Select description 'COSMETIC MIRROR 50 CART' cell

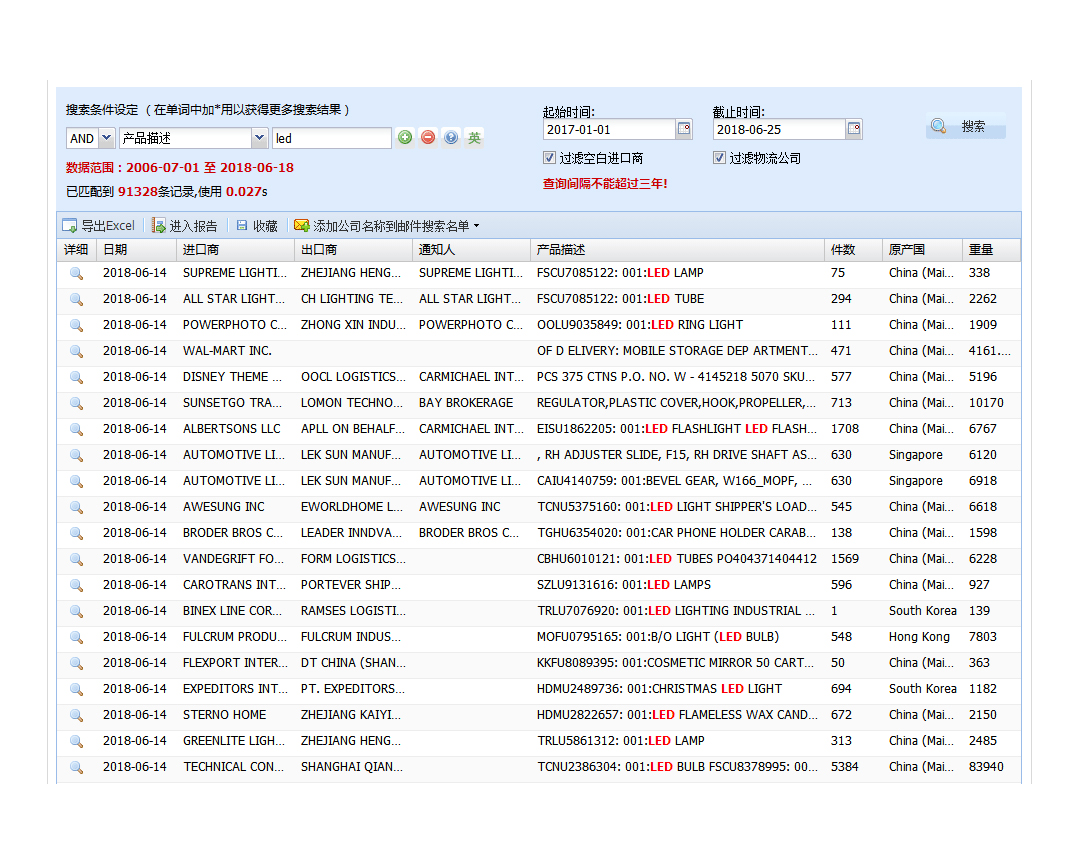[x=675, y=663]
